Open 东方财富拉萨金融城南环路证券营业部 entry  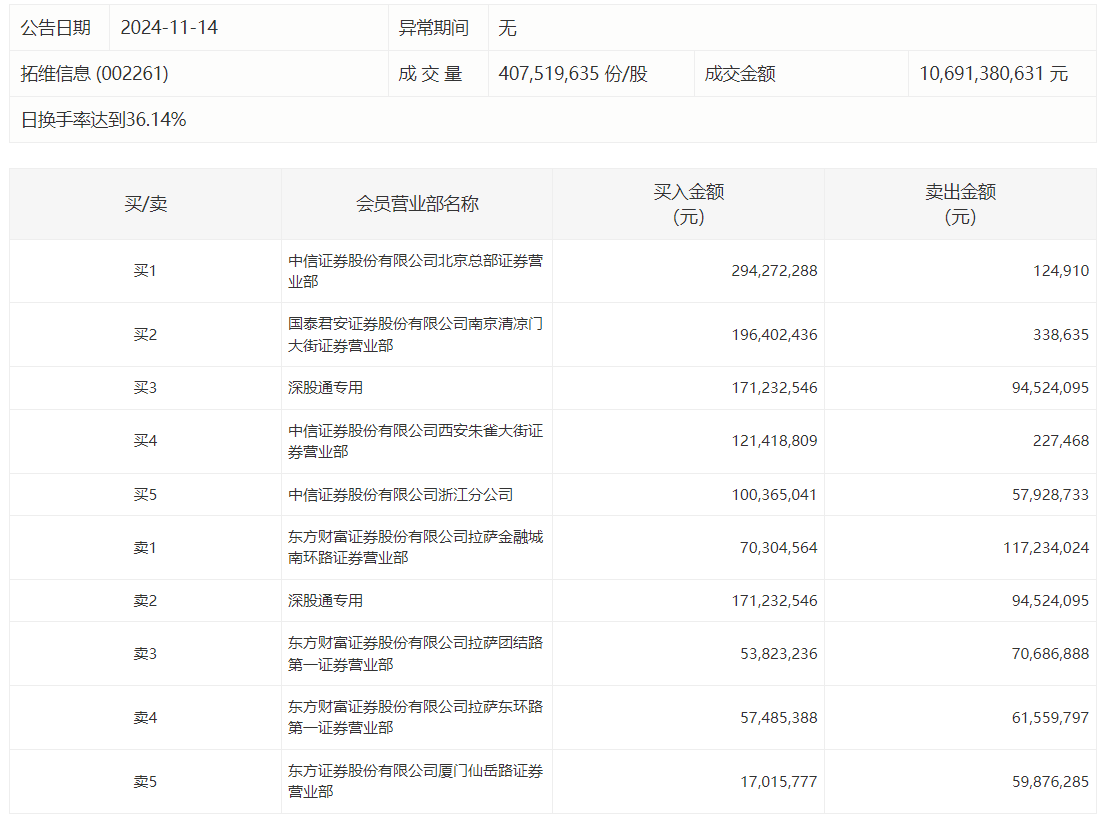click(x=415, y=547)
